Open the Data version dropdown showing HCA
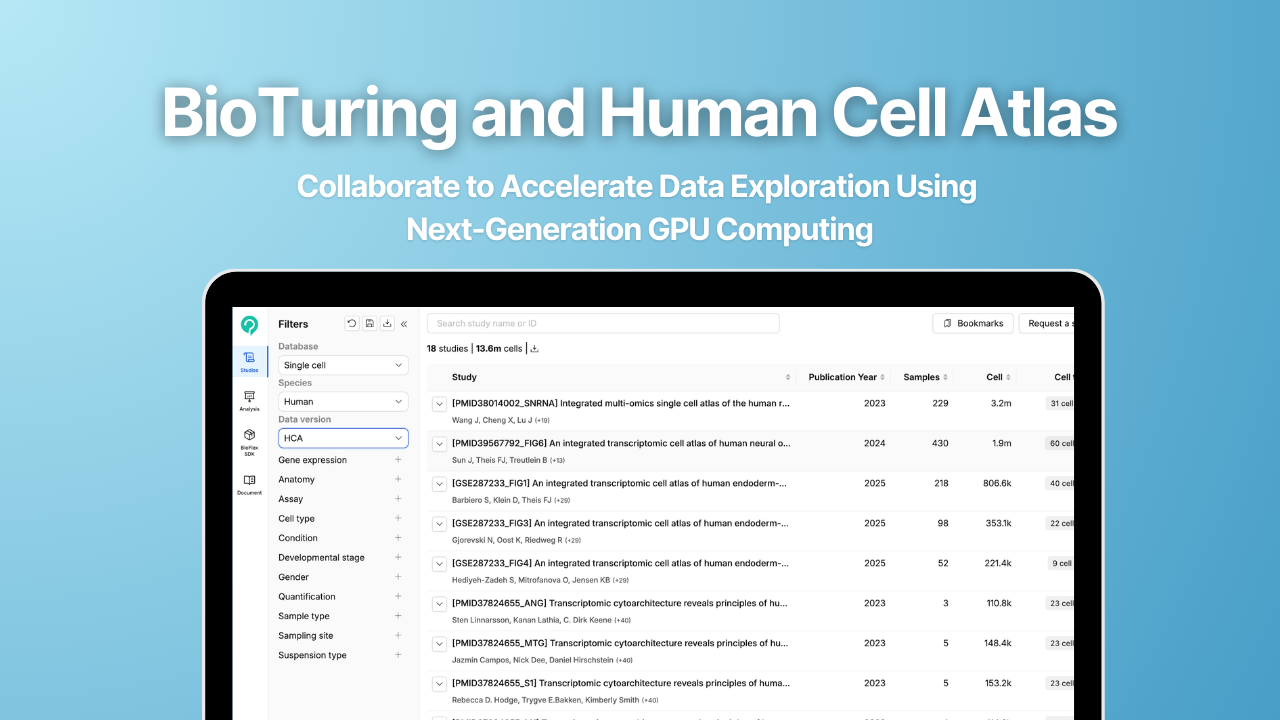The height and width of the screenshot is (720, 1280). [343, 438]
